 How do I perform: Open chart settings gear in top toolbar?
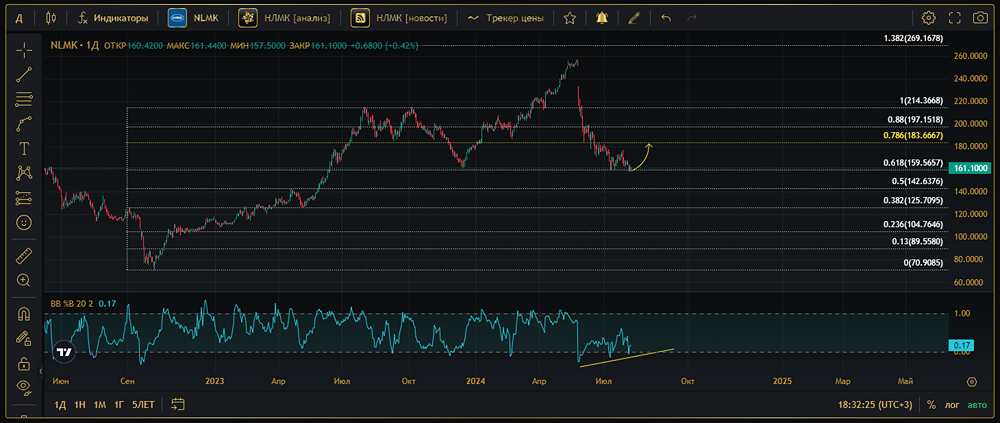[x=929, y=18]
